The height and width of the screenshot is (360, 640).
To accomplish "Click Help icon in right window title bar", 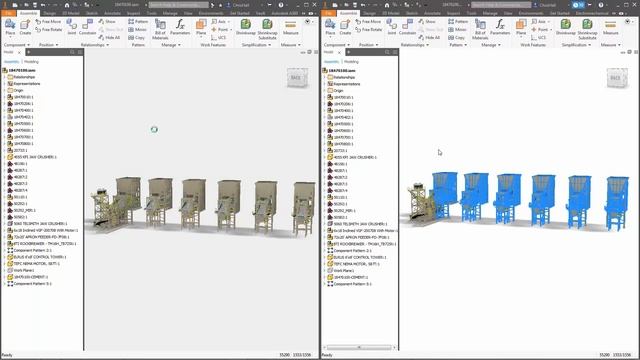I will pos(601,5).
